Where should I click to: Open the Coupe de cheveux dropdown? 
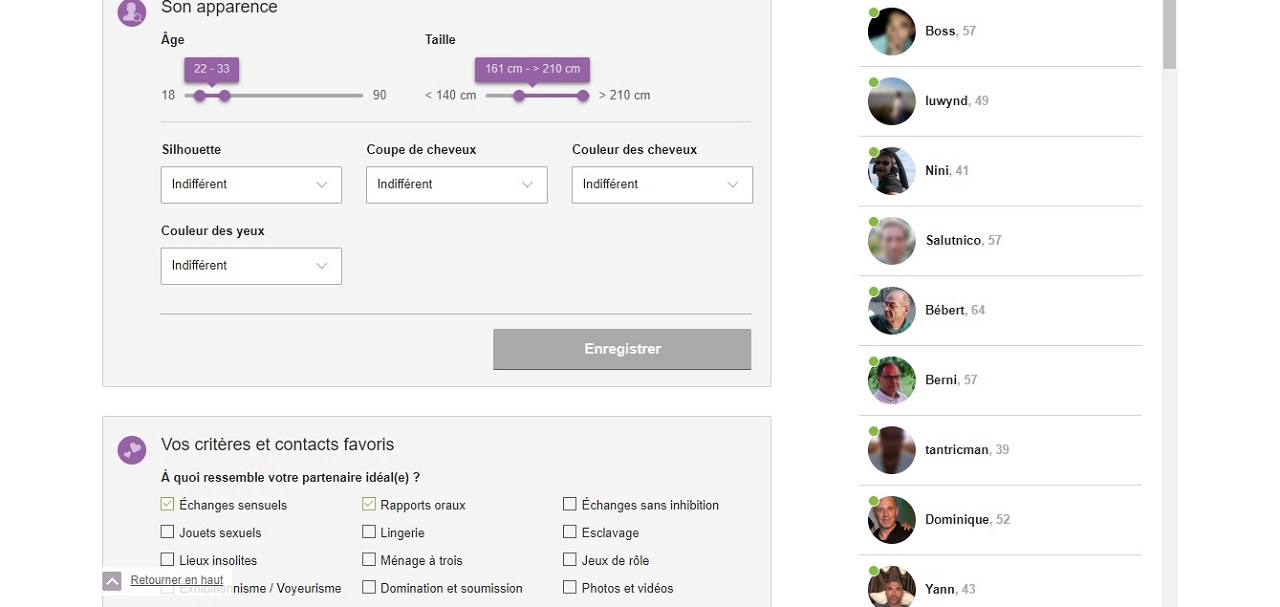click(x=456, y=185)
